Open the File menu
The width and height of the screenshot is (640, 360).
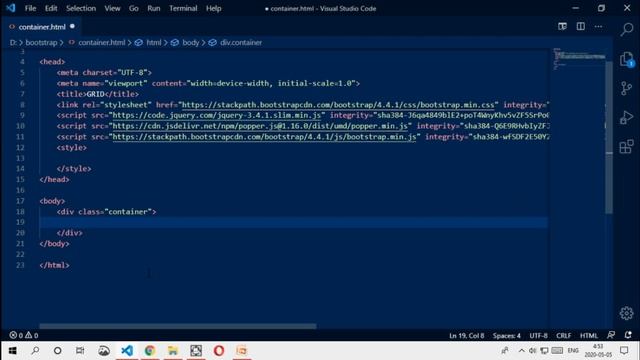[x=30, y=8]
